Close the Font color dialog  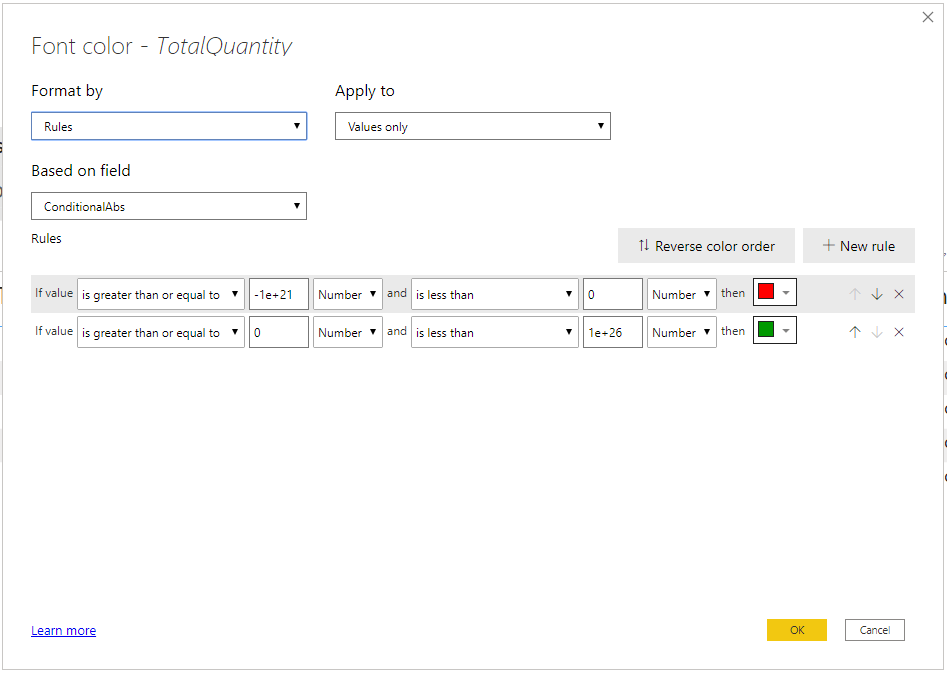tap(926, 17)
